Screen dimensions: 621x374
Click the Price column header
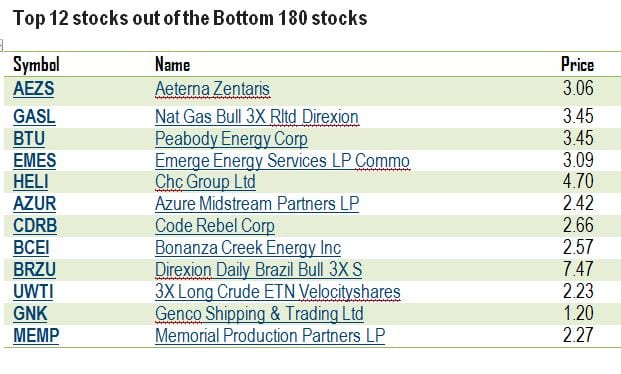pyautogui.click(x=577, y=64)
